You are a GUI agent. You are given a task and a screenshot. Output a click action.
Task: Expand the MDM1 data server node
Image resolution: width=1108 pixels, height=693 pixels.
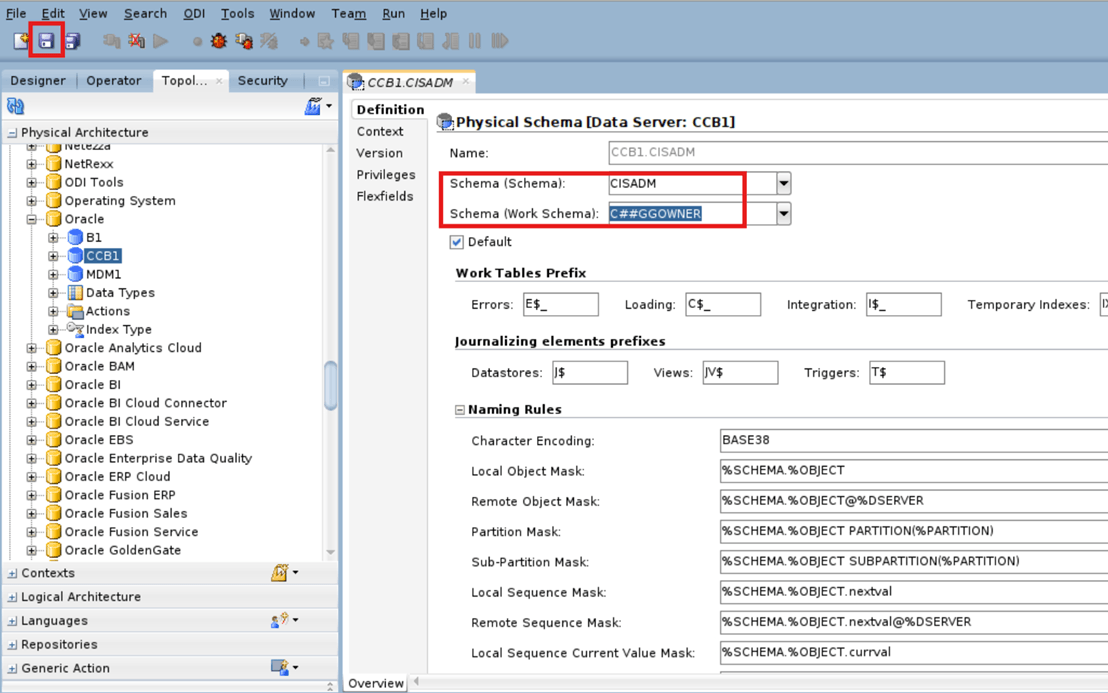click(x=53, y=274)
